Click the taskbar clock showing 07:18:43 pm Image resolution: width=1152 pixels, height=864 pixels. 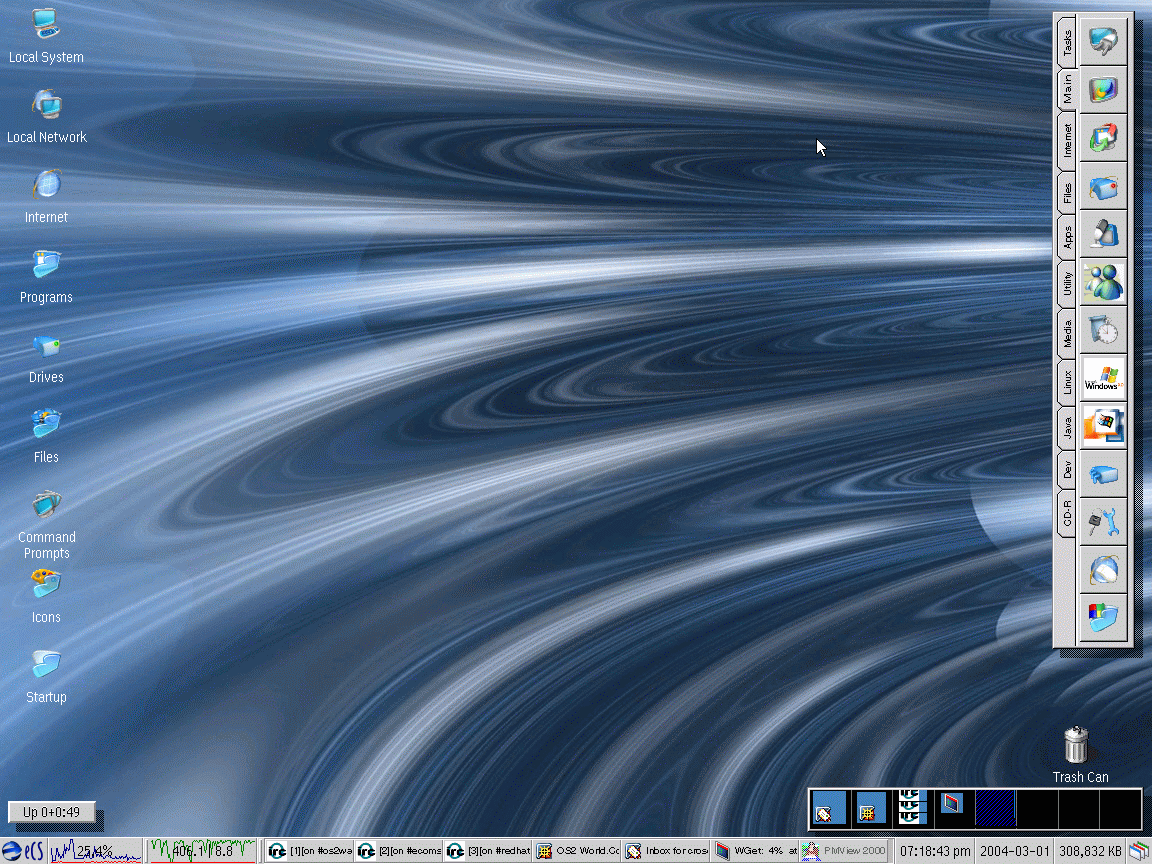(934, 851)
